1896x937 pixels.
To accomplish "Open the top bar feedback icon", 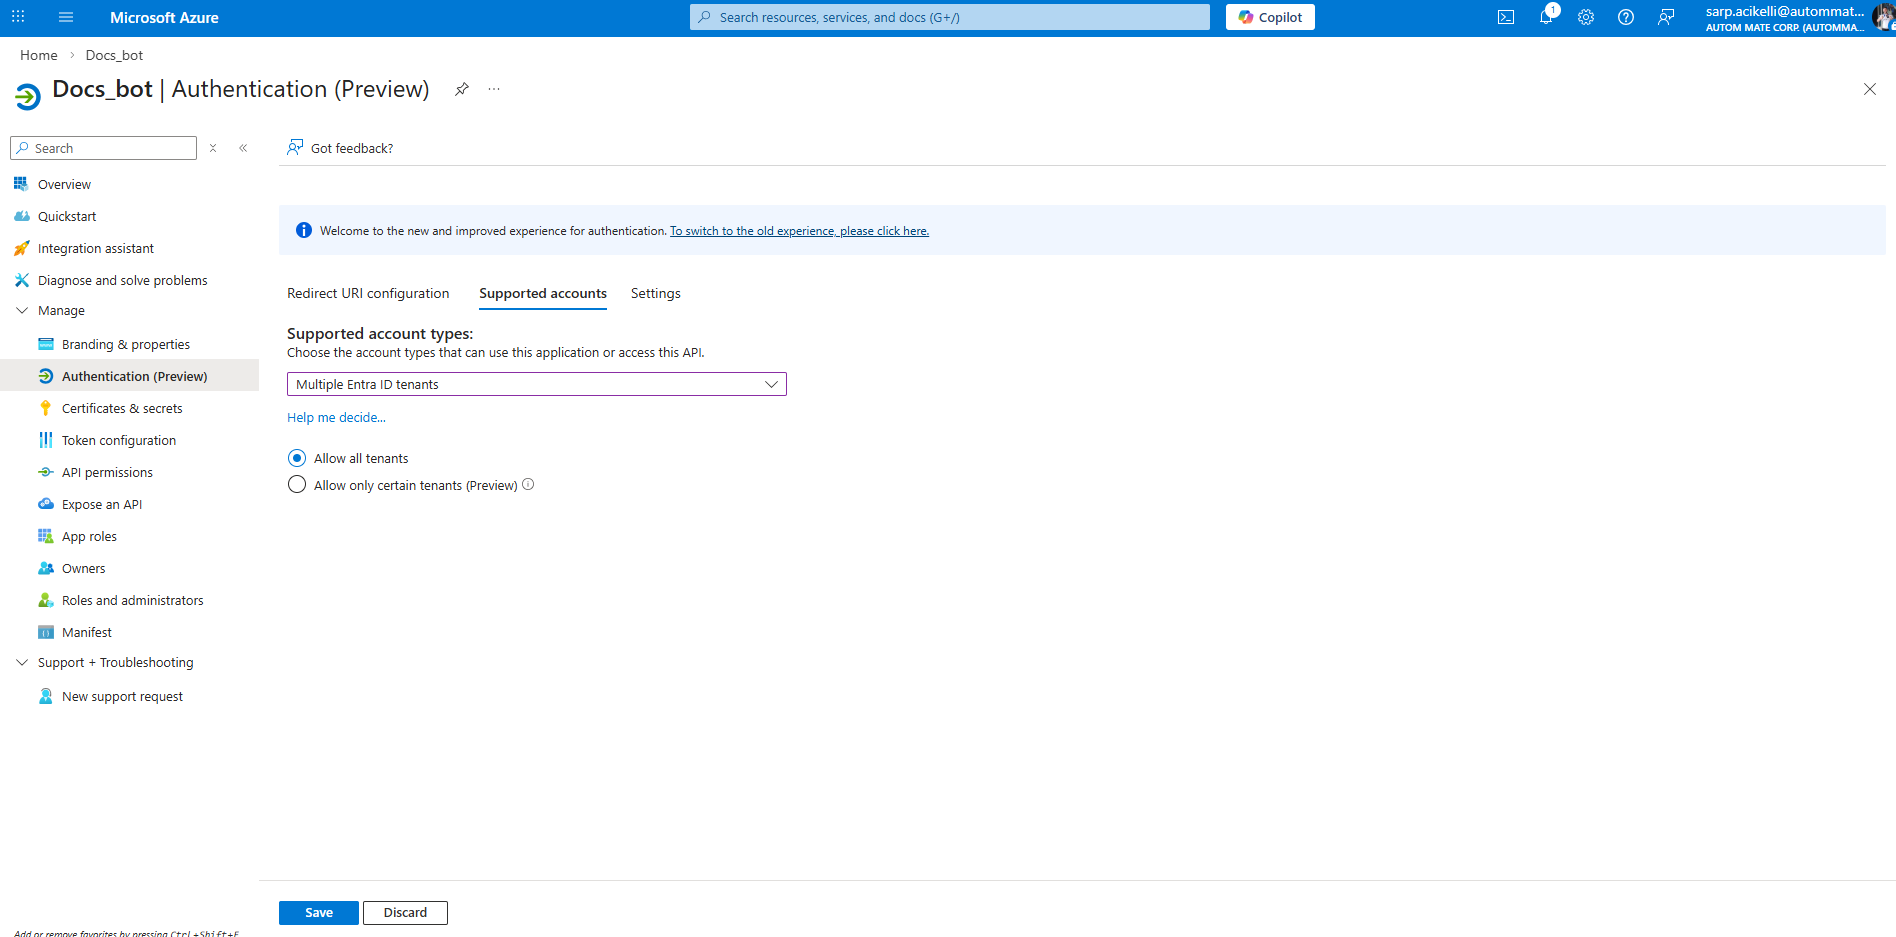I will (1666, 17).
